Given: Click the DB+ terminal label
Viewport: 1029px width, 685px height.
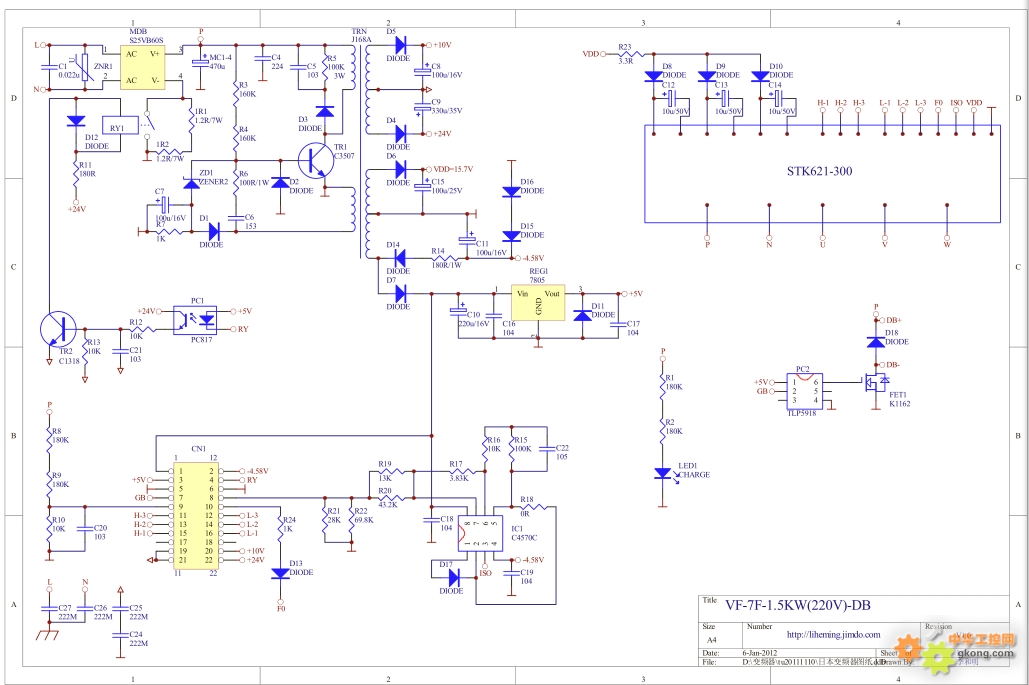Looking at the screenshot, I should (x=894, y=320).
